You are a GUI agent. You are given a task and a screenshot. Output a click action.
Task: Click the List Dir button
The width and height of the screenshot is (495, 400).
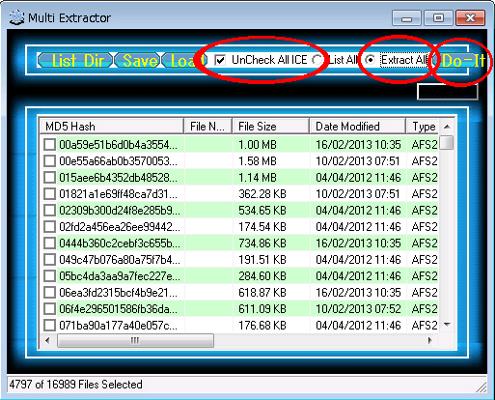tap(75, 61)
